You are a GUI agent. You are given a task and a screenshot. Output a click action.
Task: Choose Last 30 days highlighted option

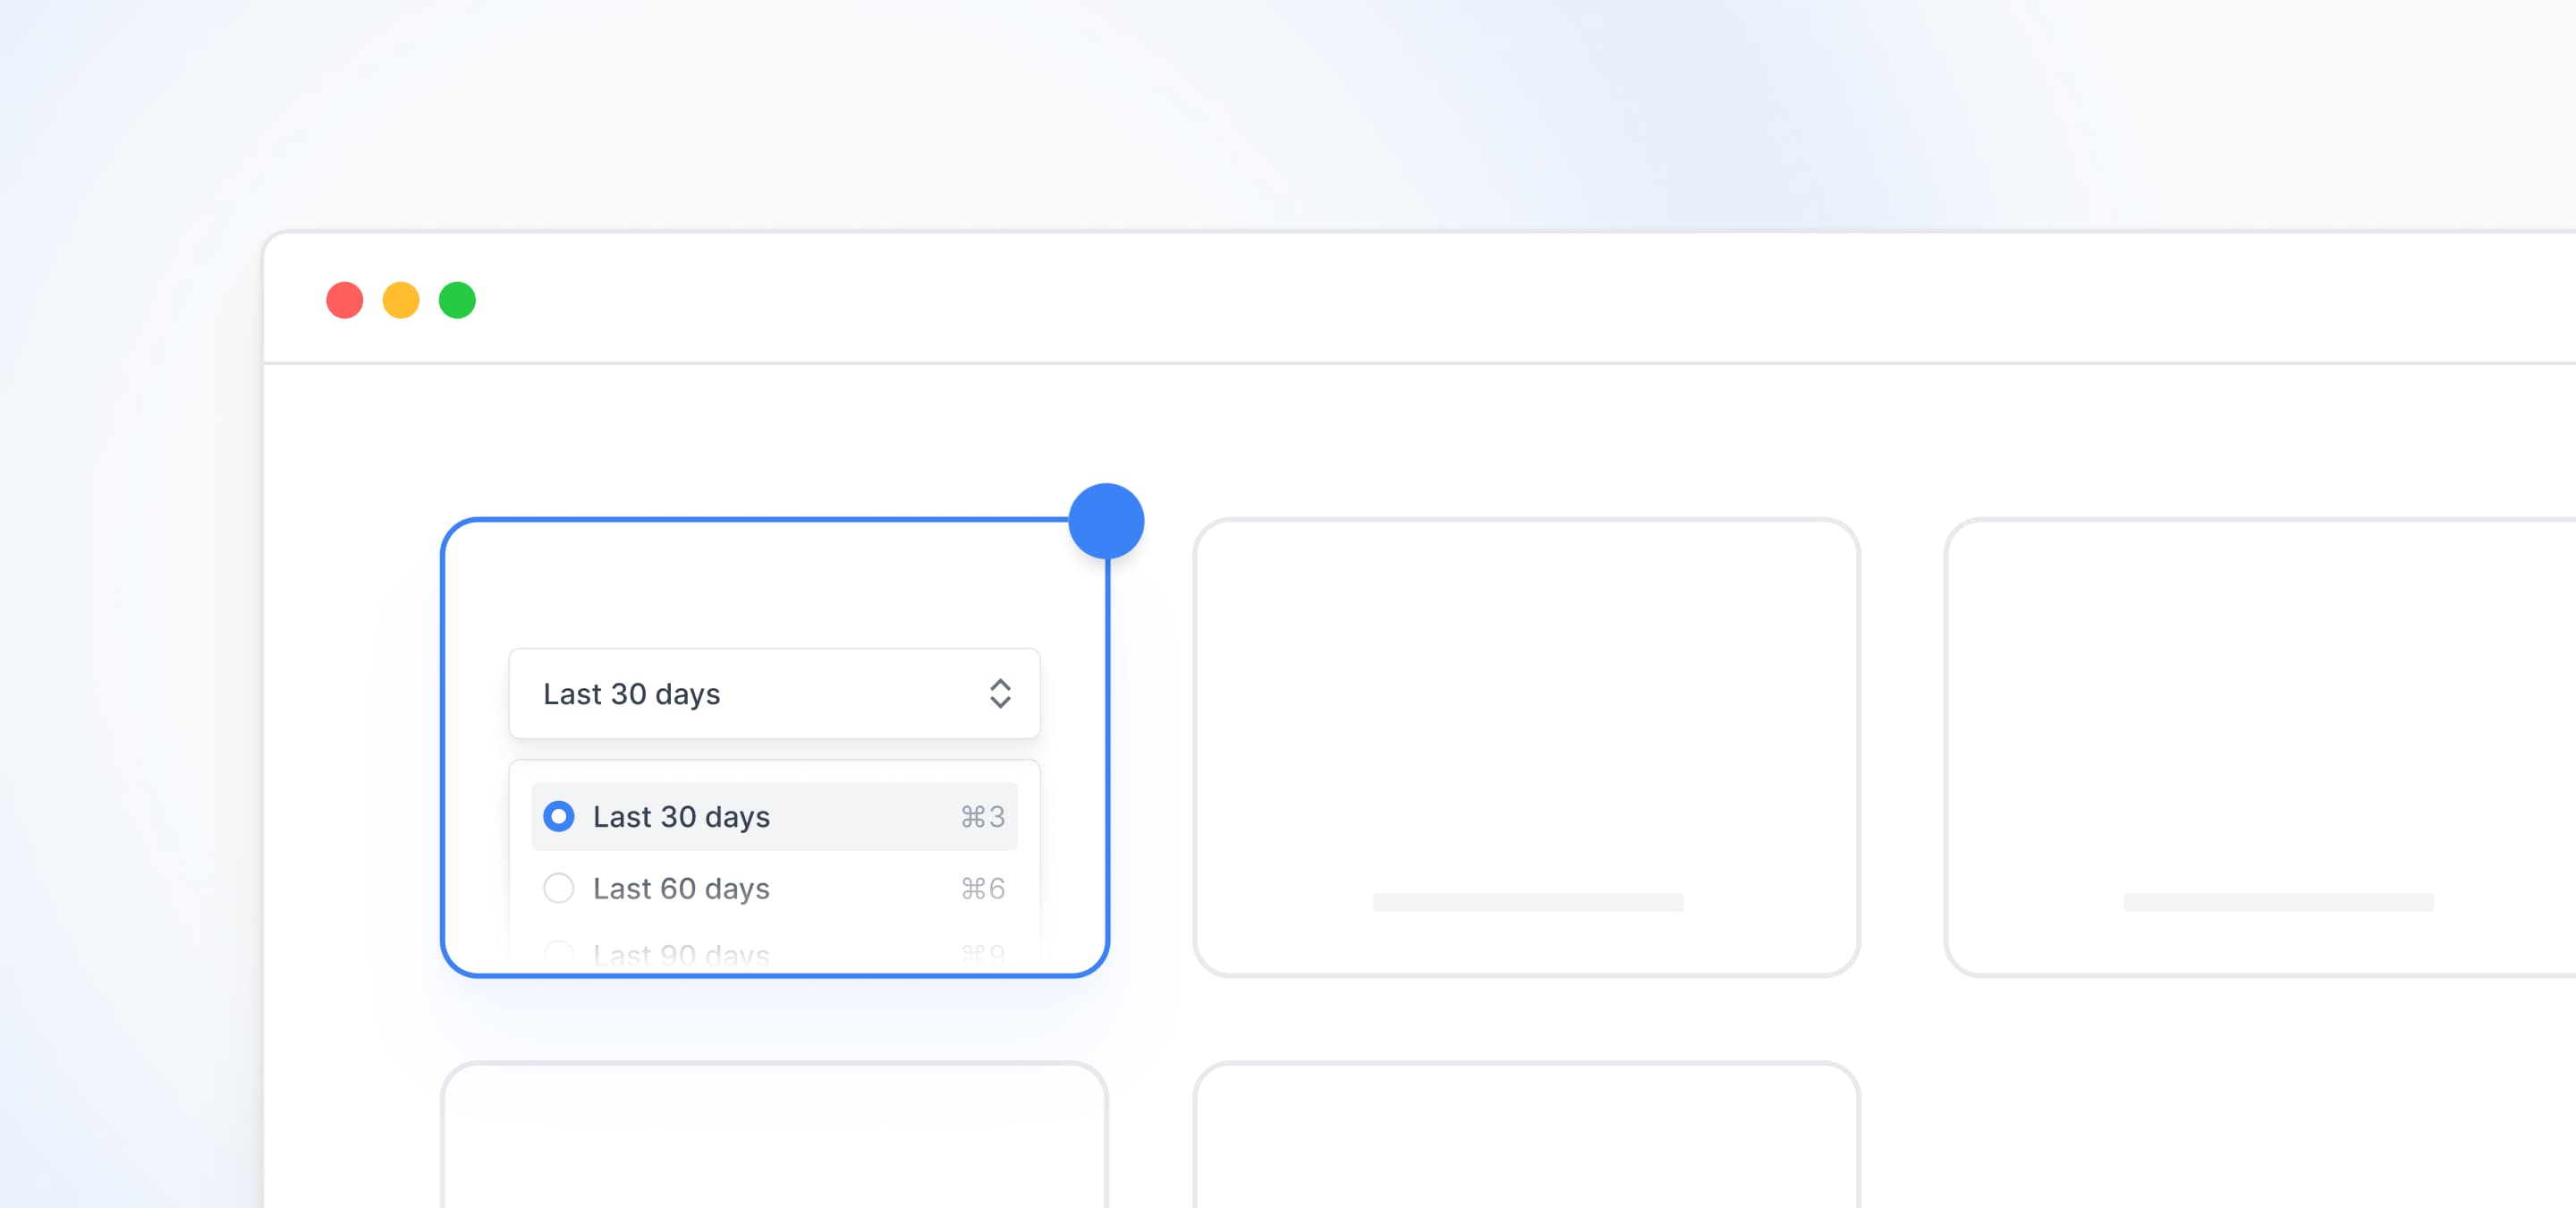tap(681, 817)
